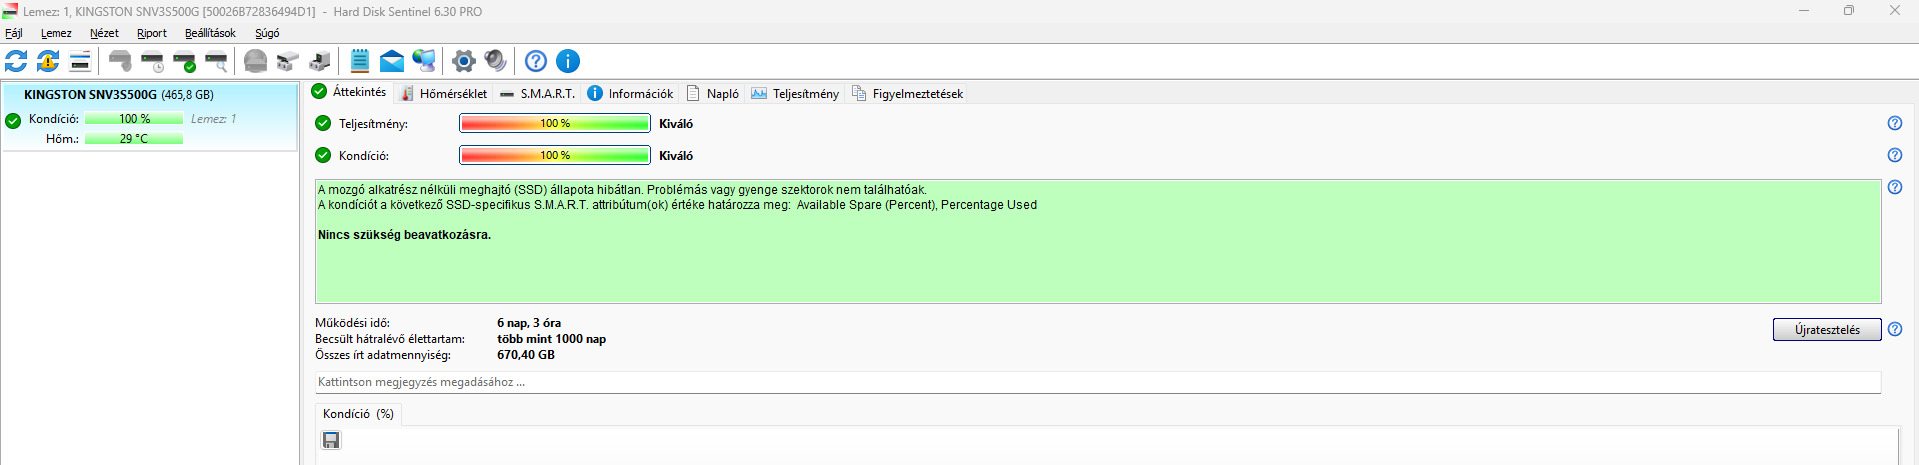Click the 'Kiváló' text beside Teljesítmény
Image resolution: width=1919 pixels, height=465 pixels.
click(x=676, y=124)
